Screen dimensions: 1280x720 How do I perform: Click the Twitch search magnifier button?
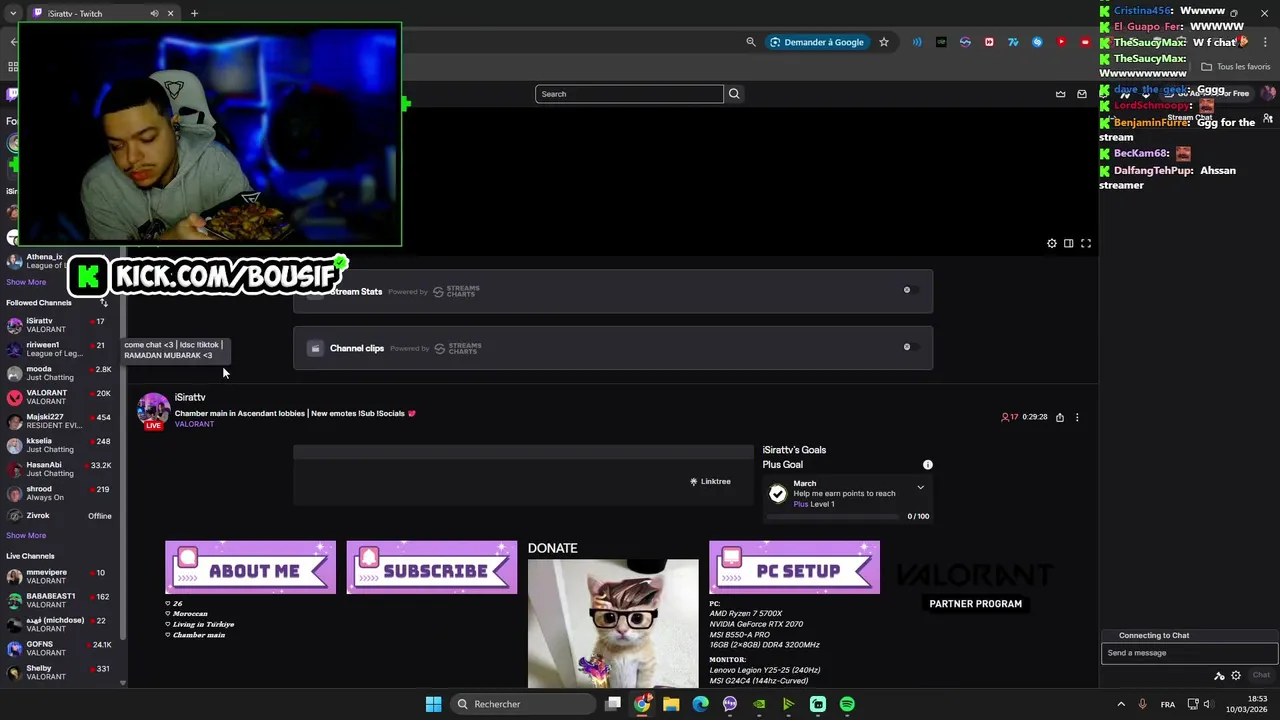click(734, 94)
